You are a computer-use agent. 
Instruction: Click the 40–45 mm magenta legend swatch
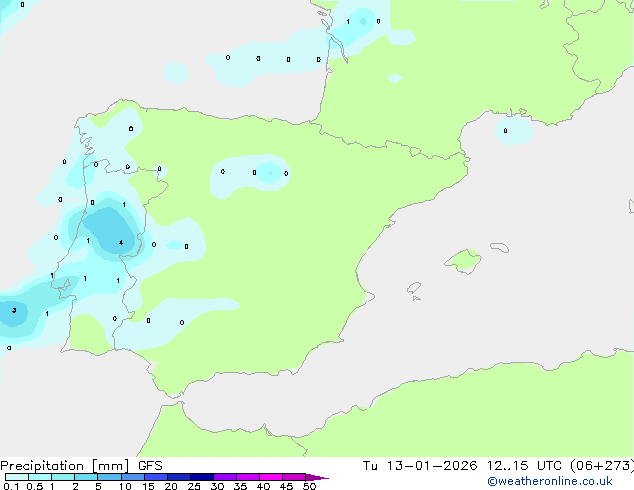[271, 477]
